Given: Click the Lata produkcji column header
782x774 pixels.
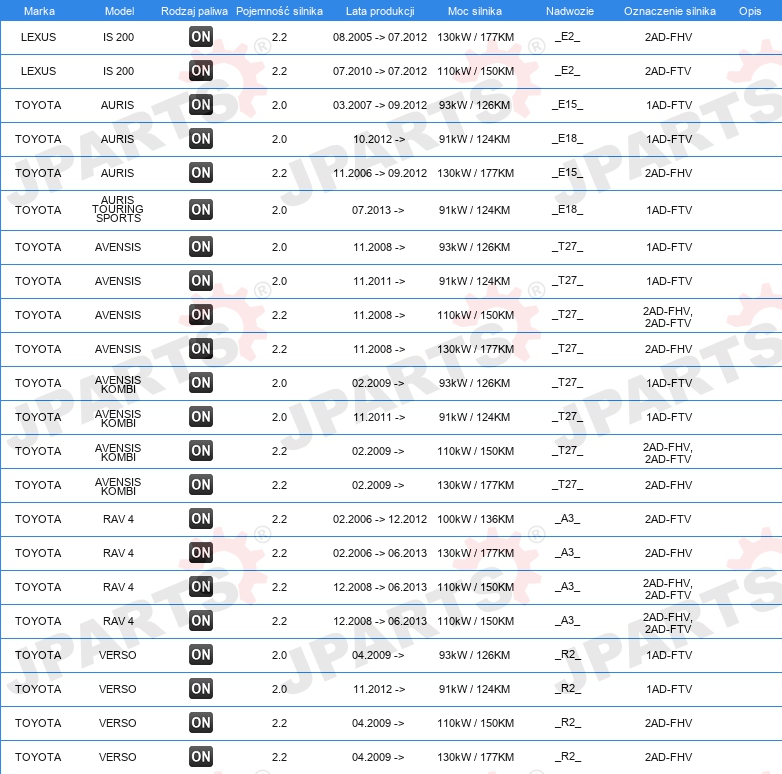Looking at the screenshot, I should pyautogui.click(x=380, y=11).
